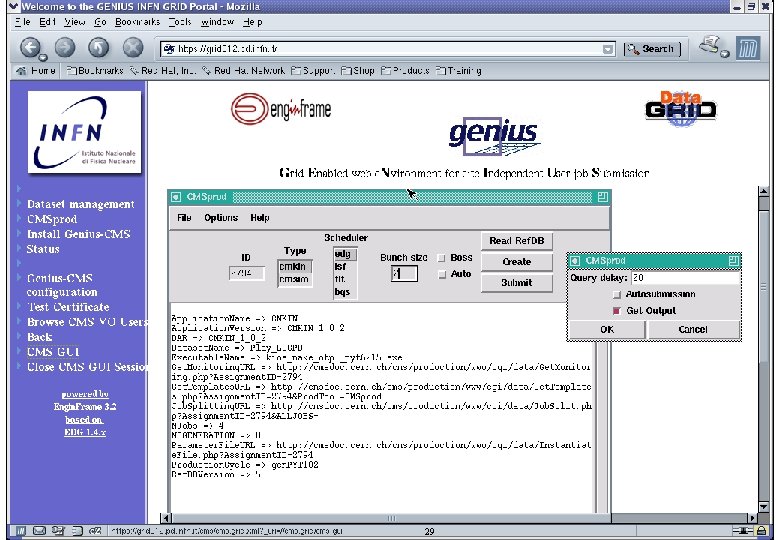
Task: Click the security lock icon in the status bar
Action: point(761,531)
